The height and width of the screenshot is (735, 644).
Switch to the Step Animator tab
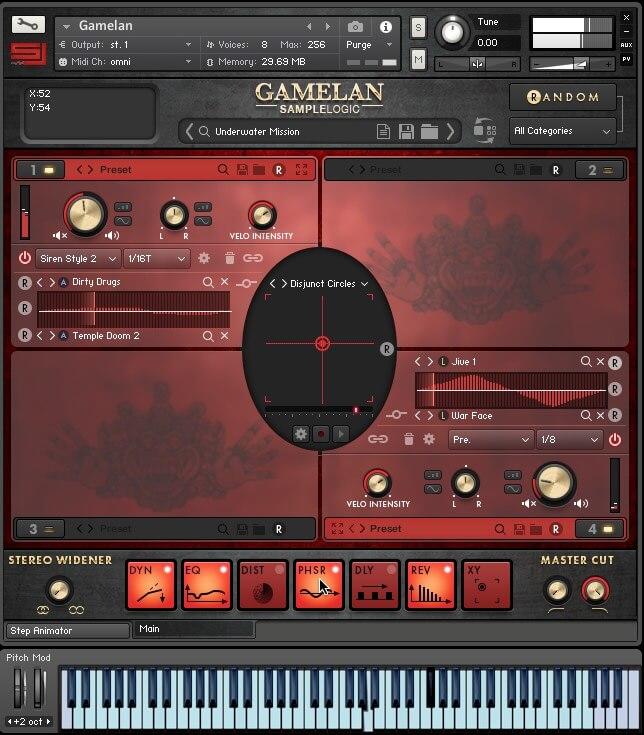(68, 631)
